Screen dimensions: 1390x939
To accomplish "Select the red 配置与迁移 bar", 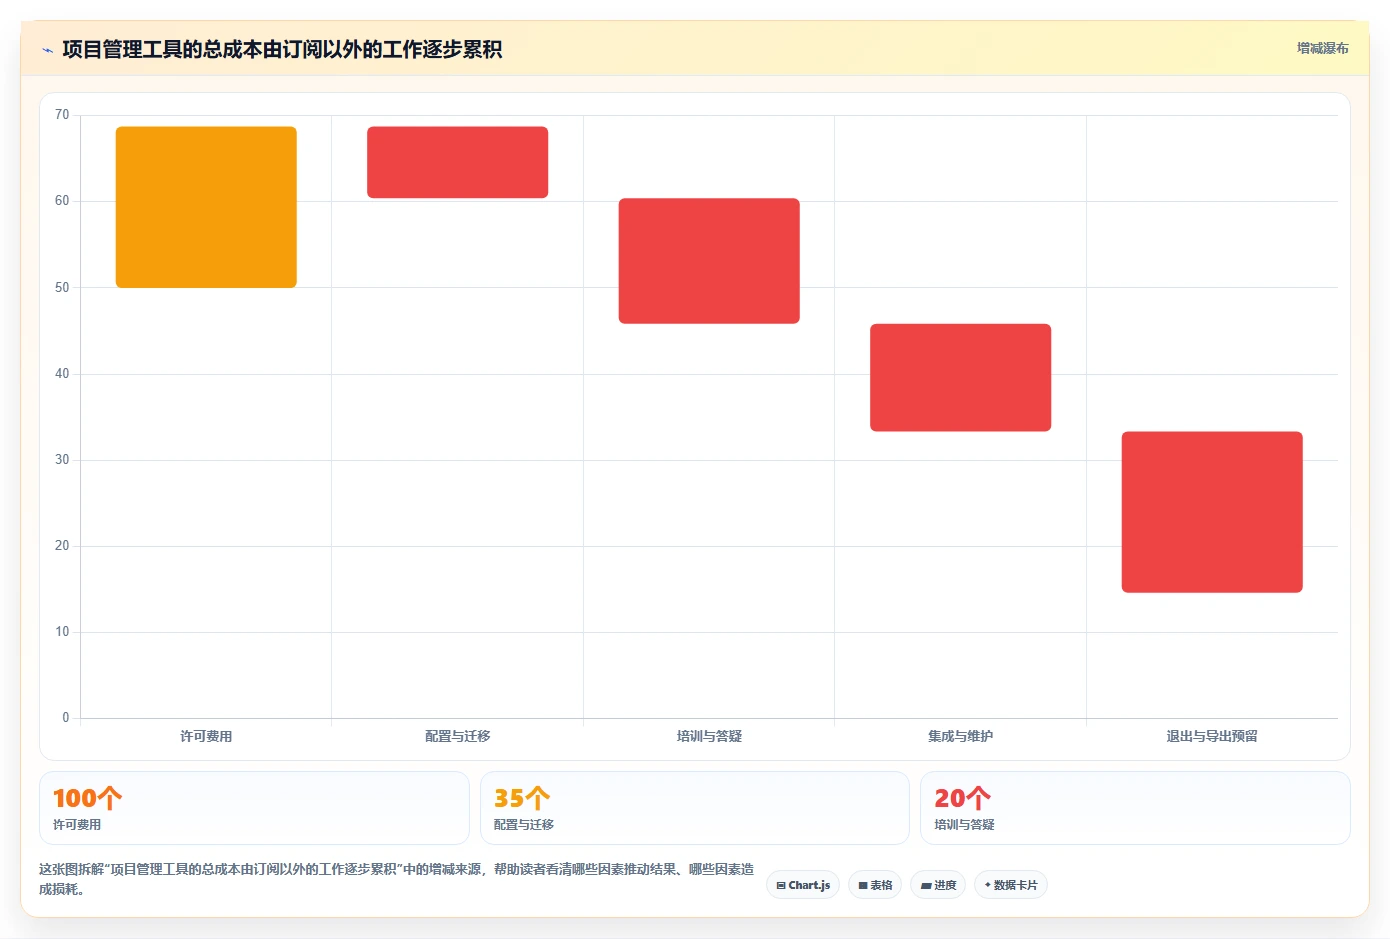I will tap(457, 162).
